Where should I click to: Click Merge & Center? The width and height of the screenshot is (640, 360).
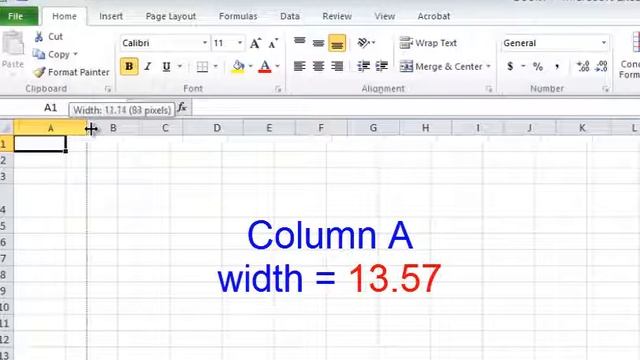[x=441, y=66]
